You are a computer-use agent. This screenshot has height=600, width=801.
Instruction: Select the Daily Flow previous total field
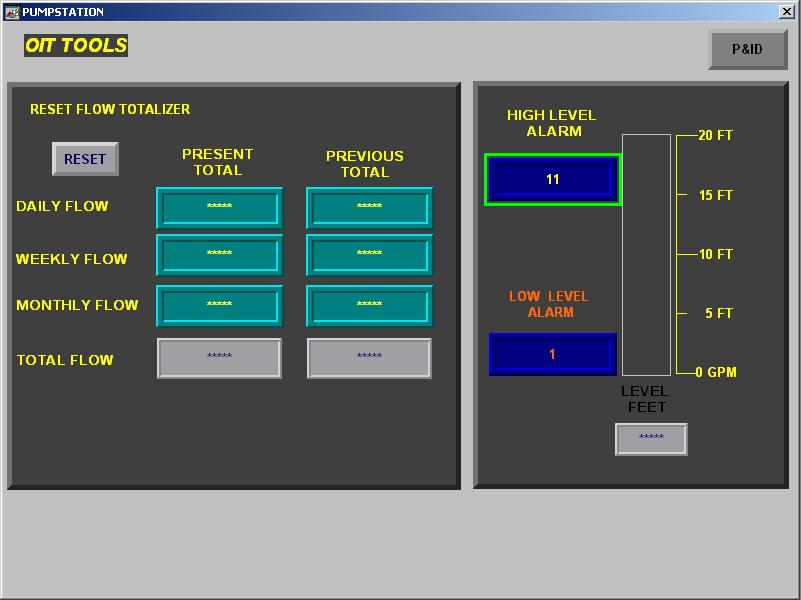[369, 207]
